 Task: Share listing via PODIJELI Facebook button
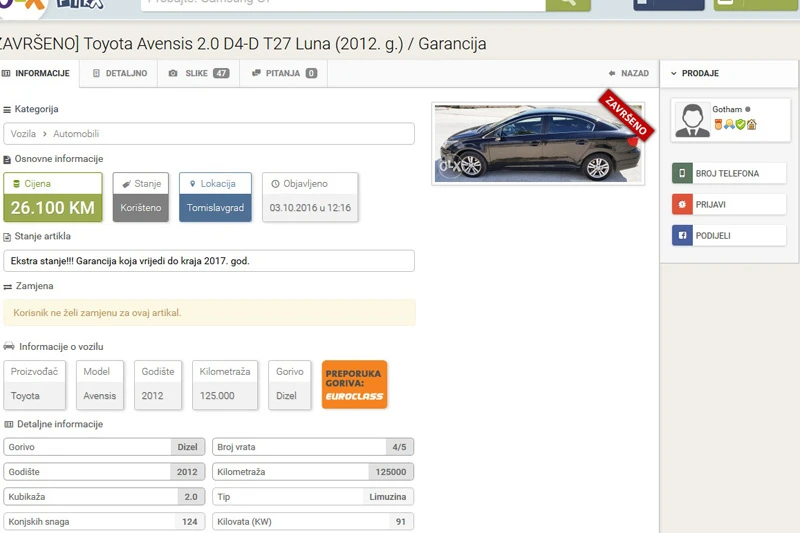click(729, 236)
